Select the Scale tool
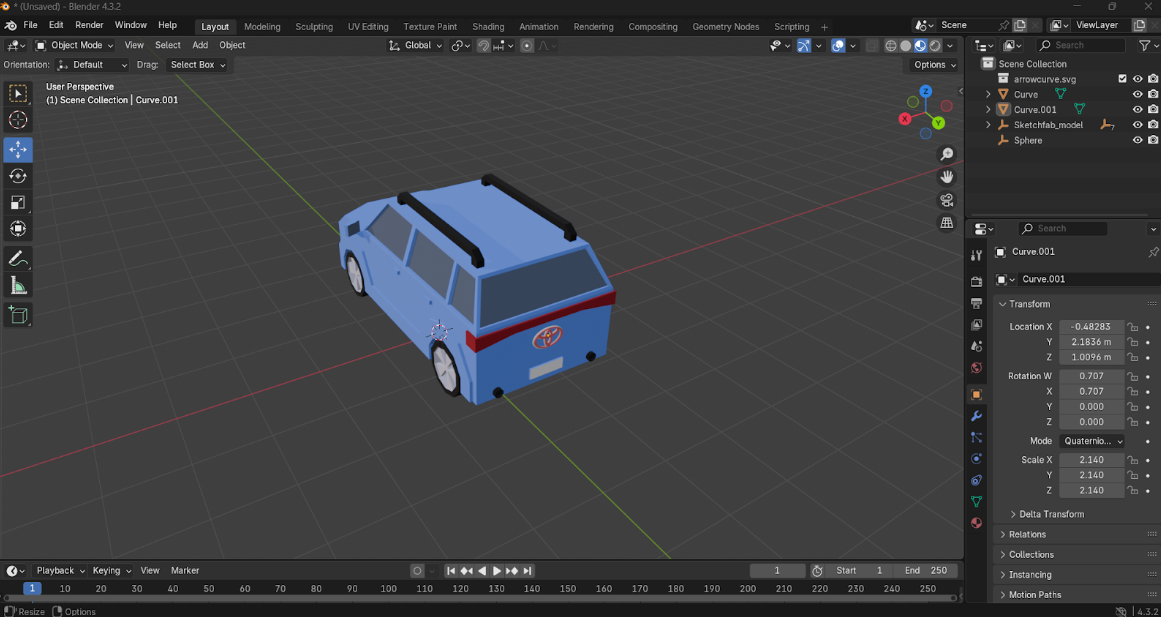Image resolution: width=1161 pixels, height=617 pixels. coord(18,202)
